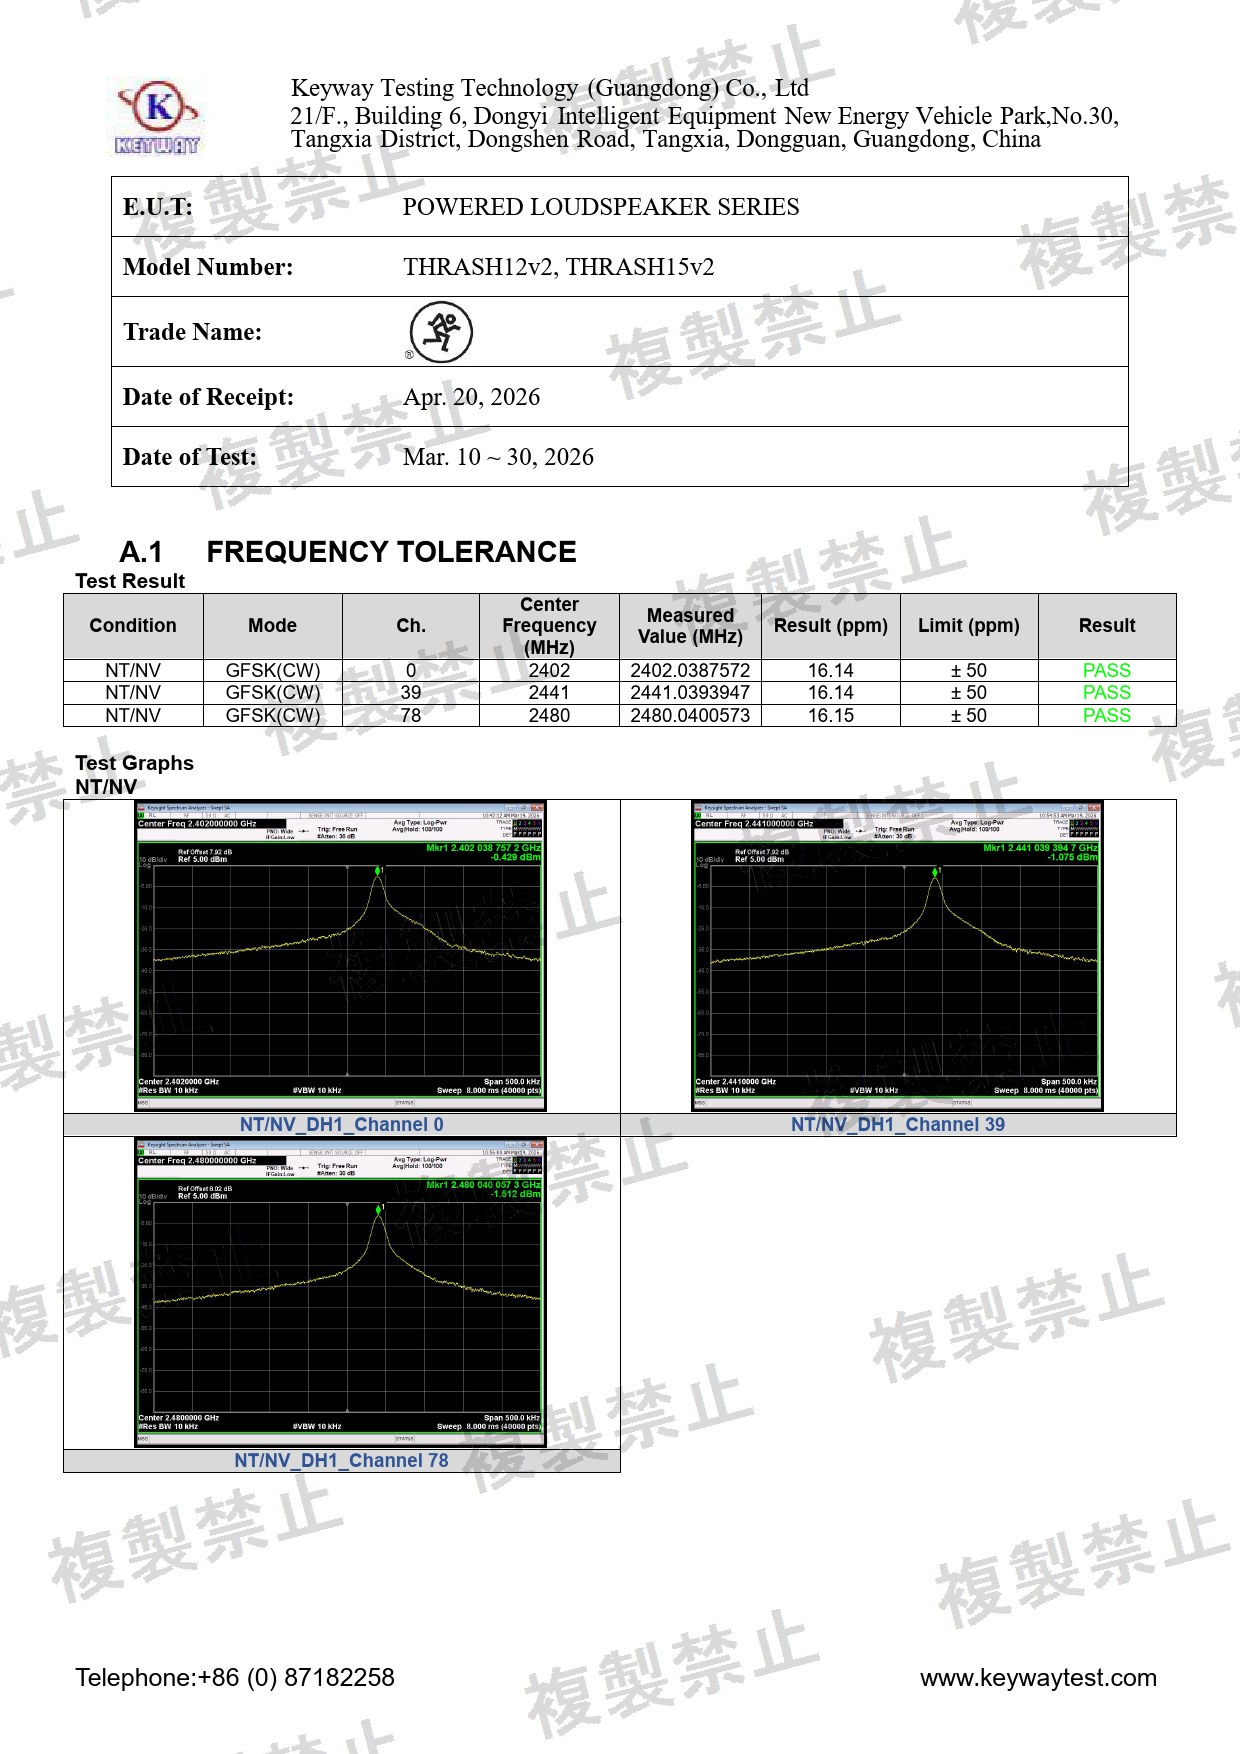Click the "Center Frequency (MHz)" column header
1240x1754 pixels.
(x=549, y=626)
